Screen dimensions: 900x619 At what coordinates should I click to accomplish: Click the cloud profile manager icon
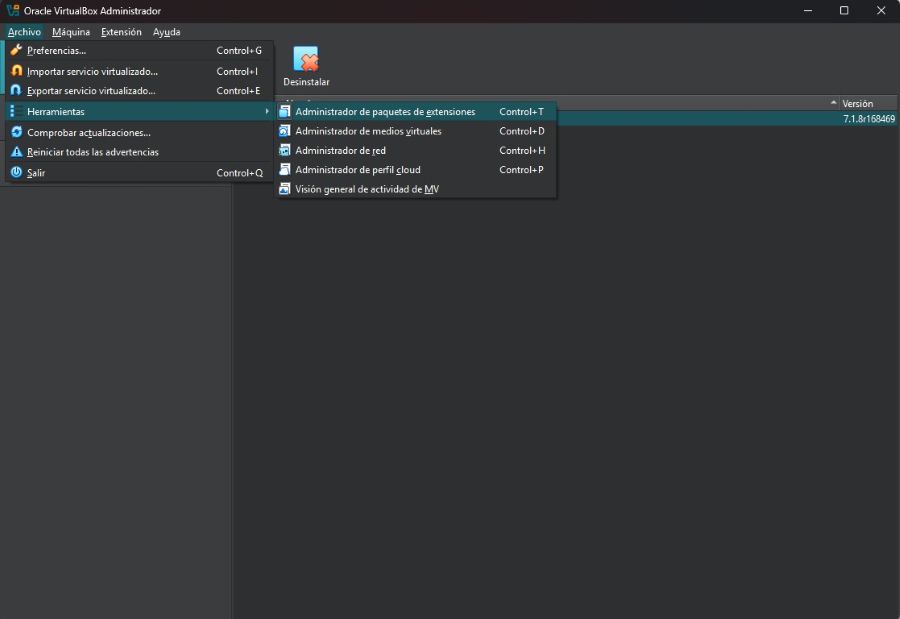pos(285,170)
